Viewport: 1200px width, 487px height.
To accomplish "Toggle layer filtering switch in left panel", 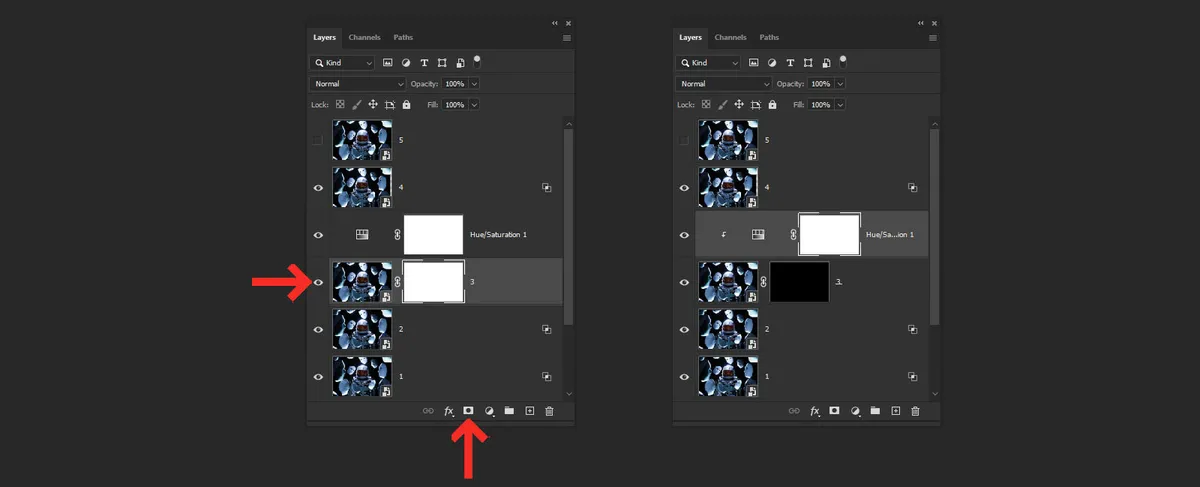I will point(477,60).
